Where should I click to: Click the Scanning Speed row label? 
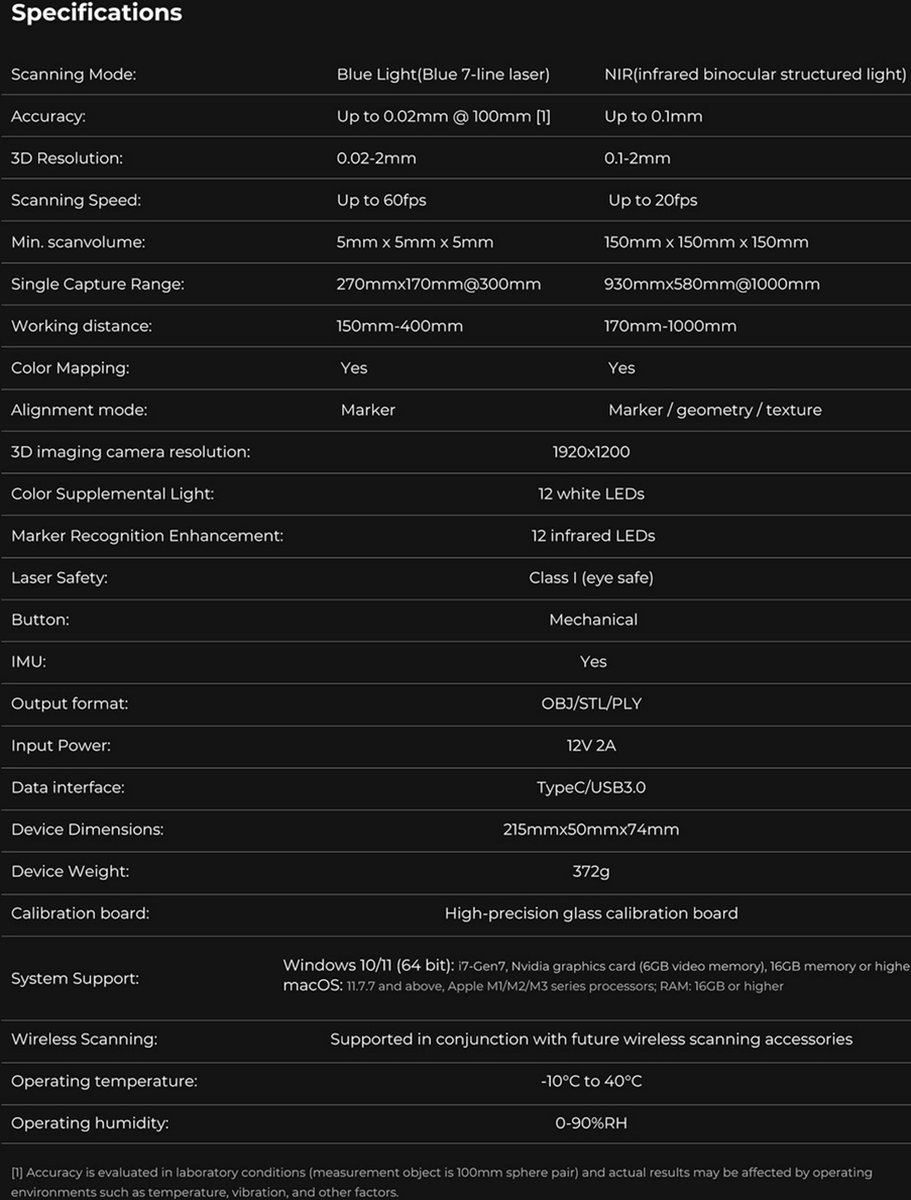point(76,201)
